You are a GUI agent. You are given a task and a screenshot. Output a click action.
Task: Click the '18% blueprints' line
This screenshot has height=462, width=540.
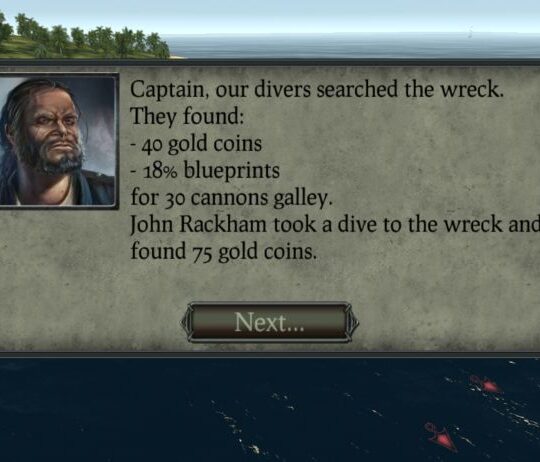pos(205,171)
